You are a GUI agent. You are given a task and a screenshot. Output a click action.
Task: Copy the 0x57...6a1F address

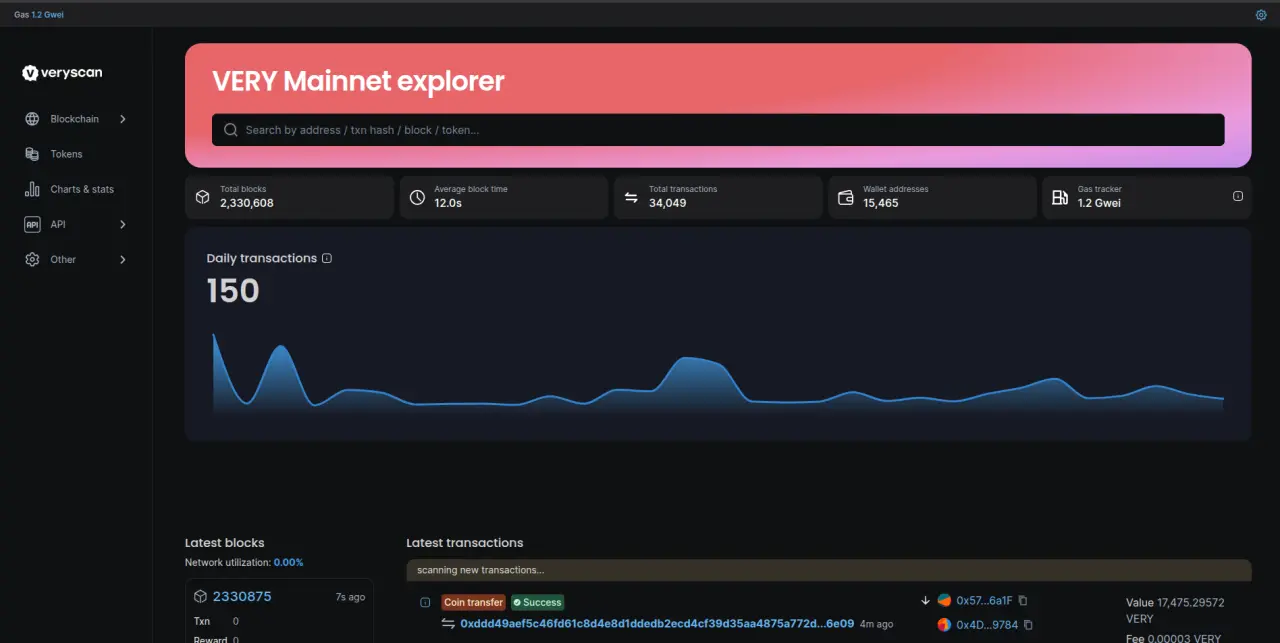pyautogui.click(x=1023, y=600)
